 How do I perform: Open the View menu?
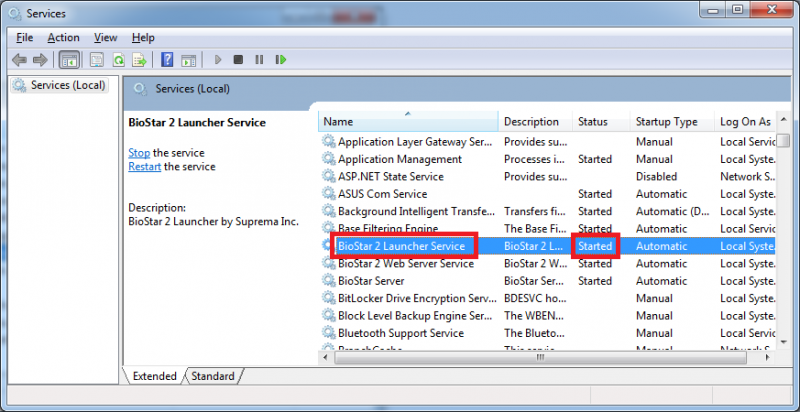(x=106, y=37)
